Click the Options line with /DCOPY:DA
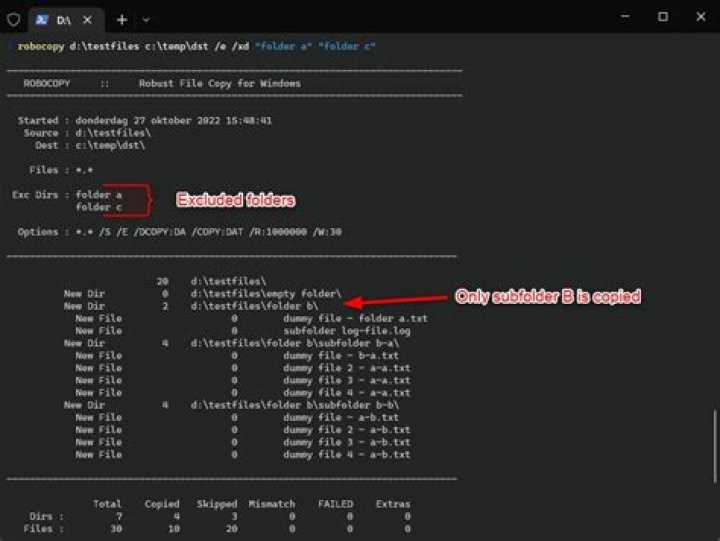Image resolution: width=720 pixels, height=541 pixels. 180,232
